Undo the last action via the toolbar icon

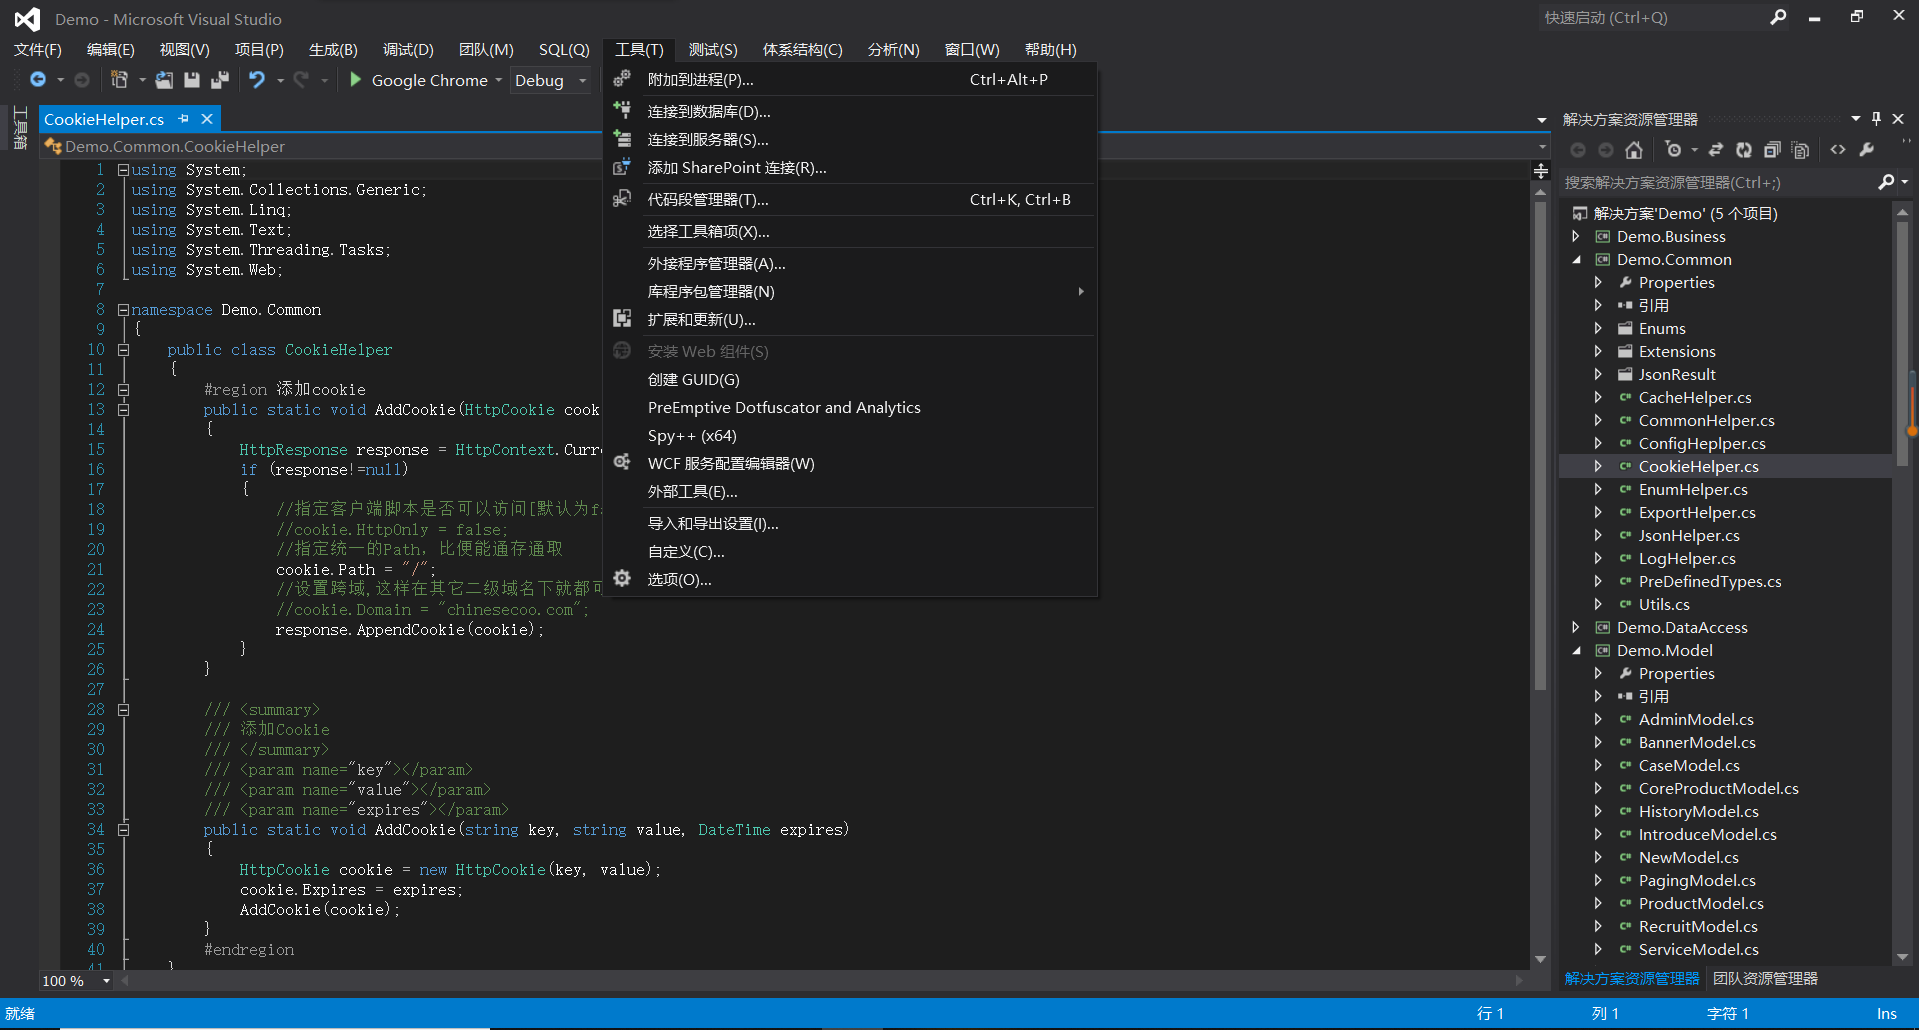(257, 80)
